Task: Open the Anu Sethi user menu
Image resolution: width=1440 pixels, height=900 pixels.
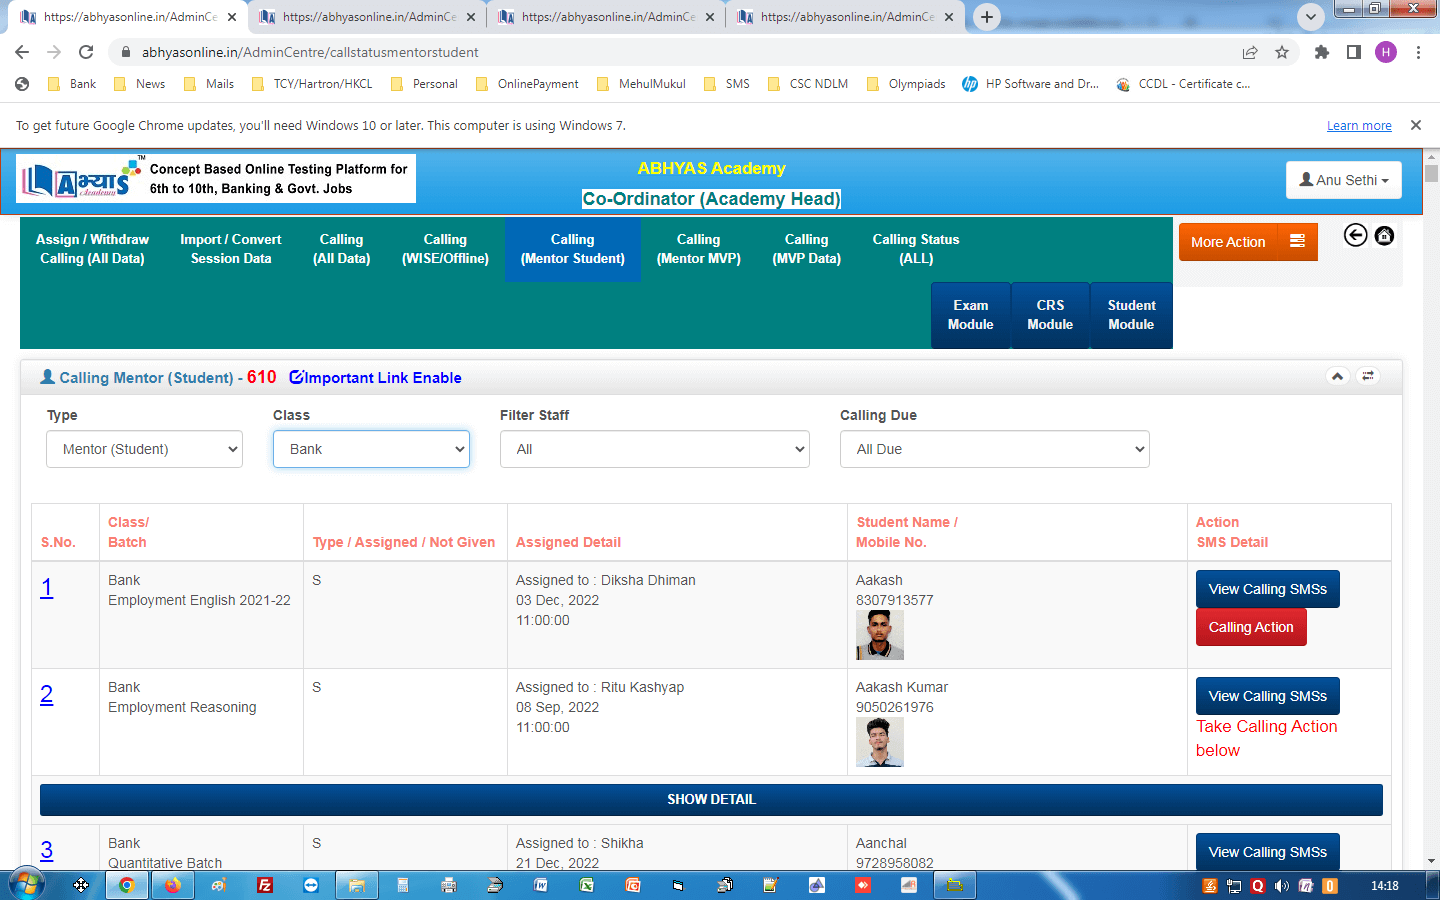Action: pos(1343,180)
